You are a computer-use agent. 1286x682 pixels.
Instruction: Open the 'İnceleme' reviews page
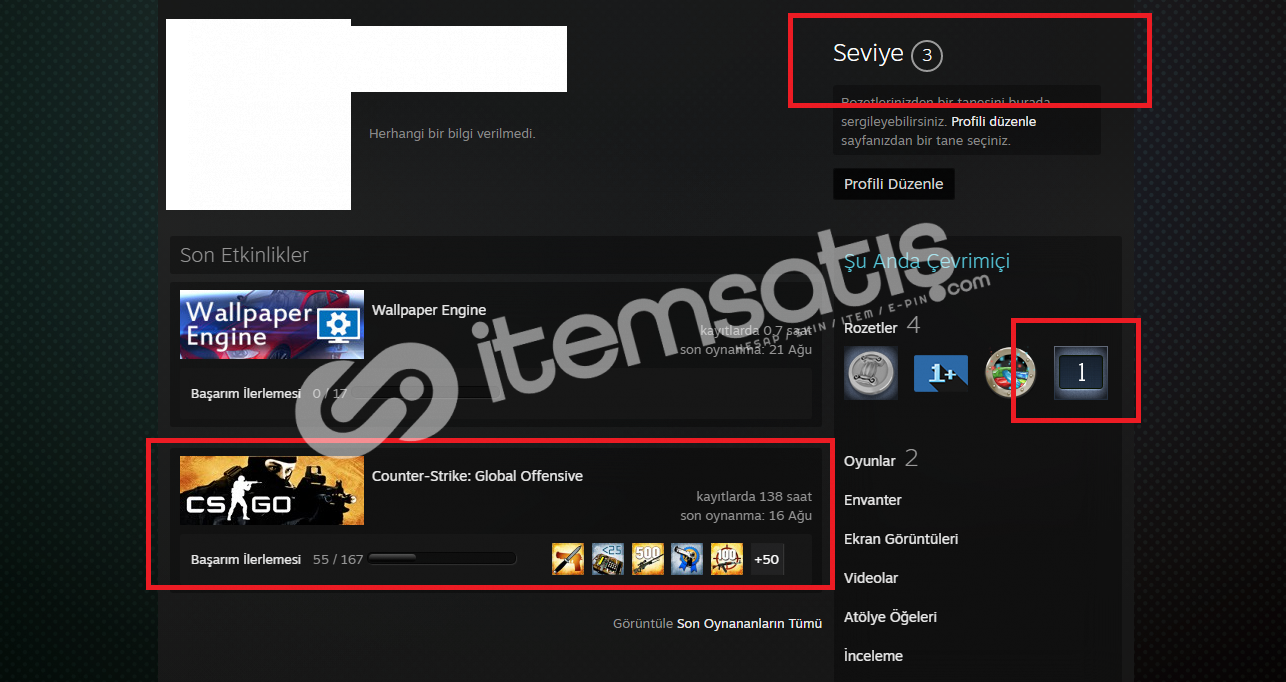click(873, 656)
